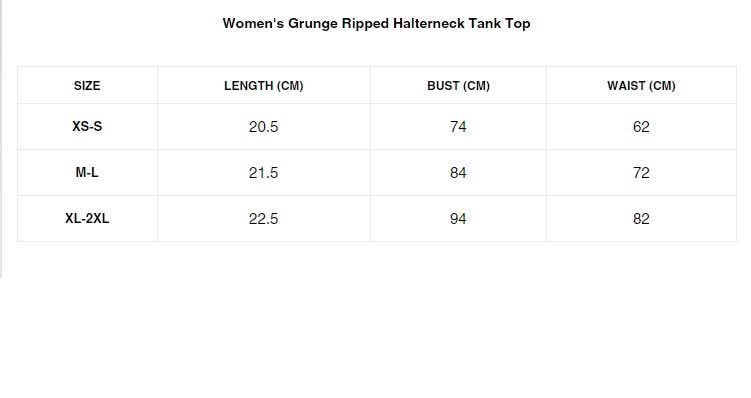
Task: Click the bust value 84
Action: (x=458, y=173)
